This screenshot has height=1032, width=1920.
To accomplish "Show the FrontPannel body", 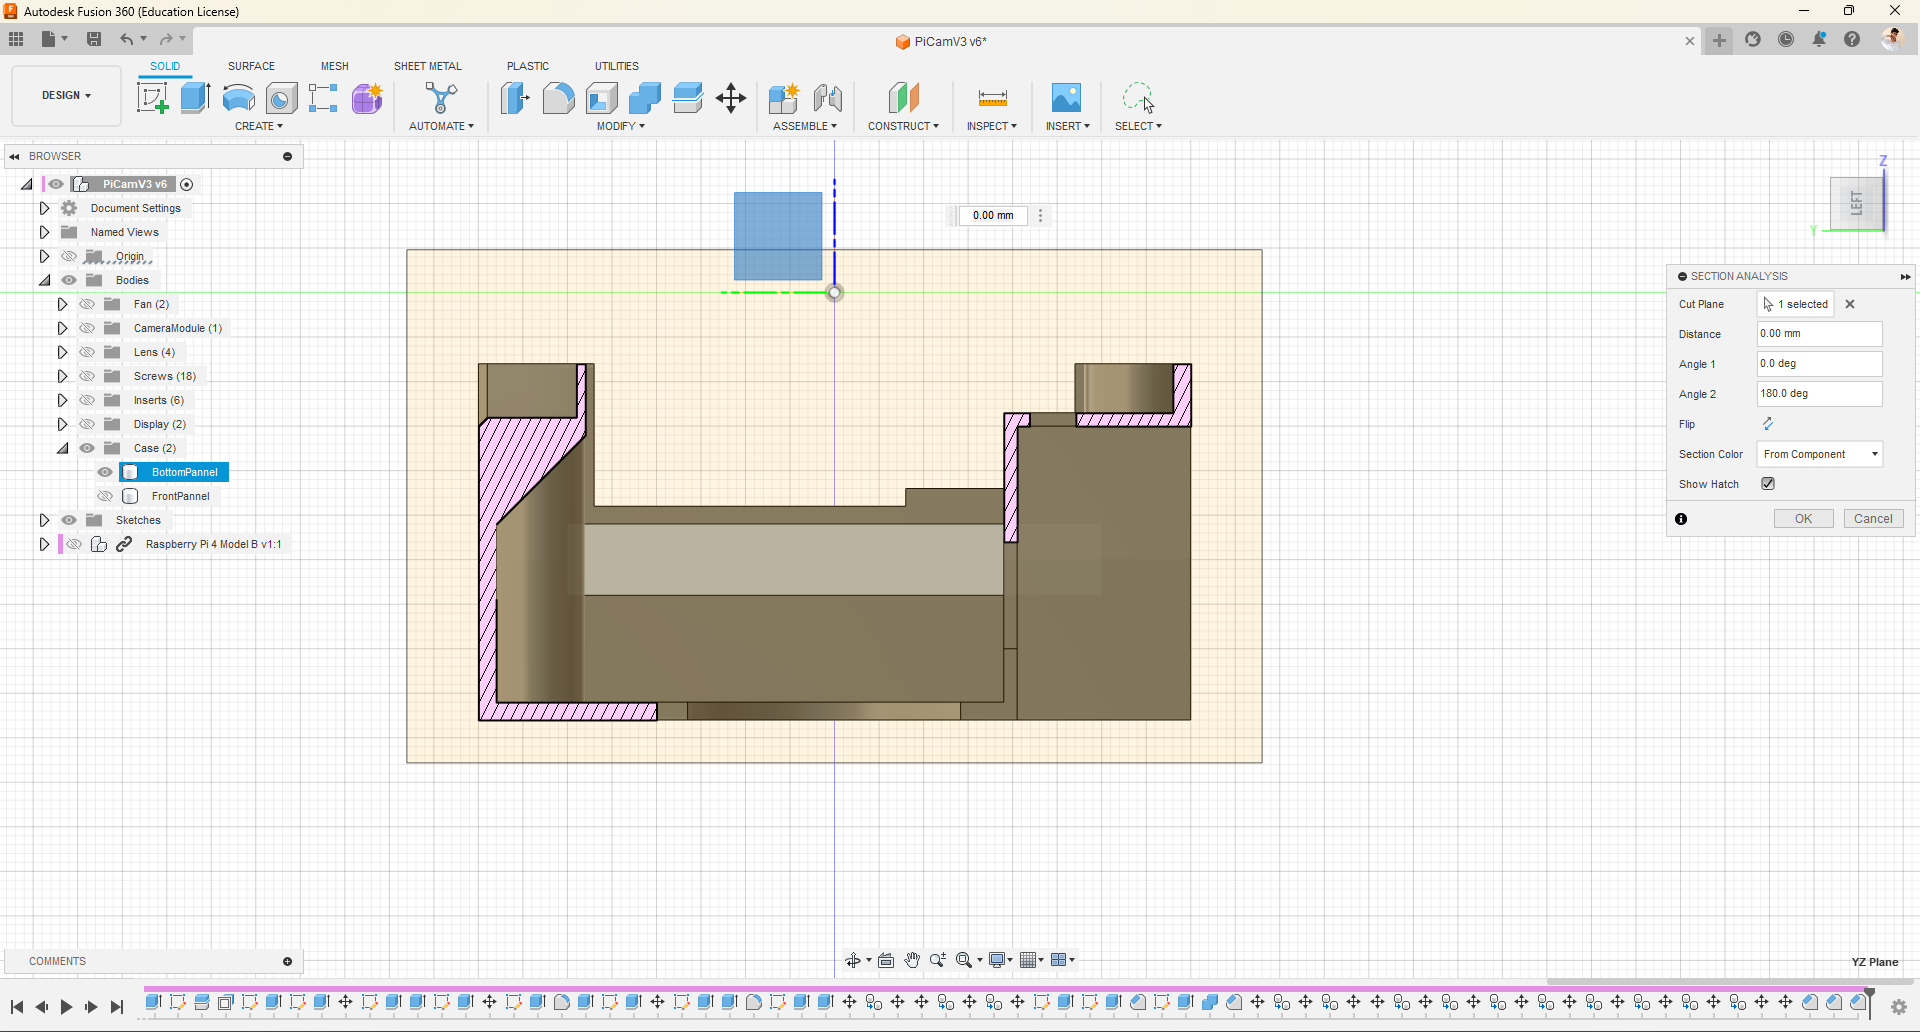I will (105, 496).
